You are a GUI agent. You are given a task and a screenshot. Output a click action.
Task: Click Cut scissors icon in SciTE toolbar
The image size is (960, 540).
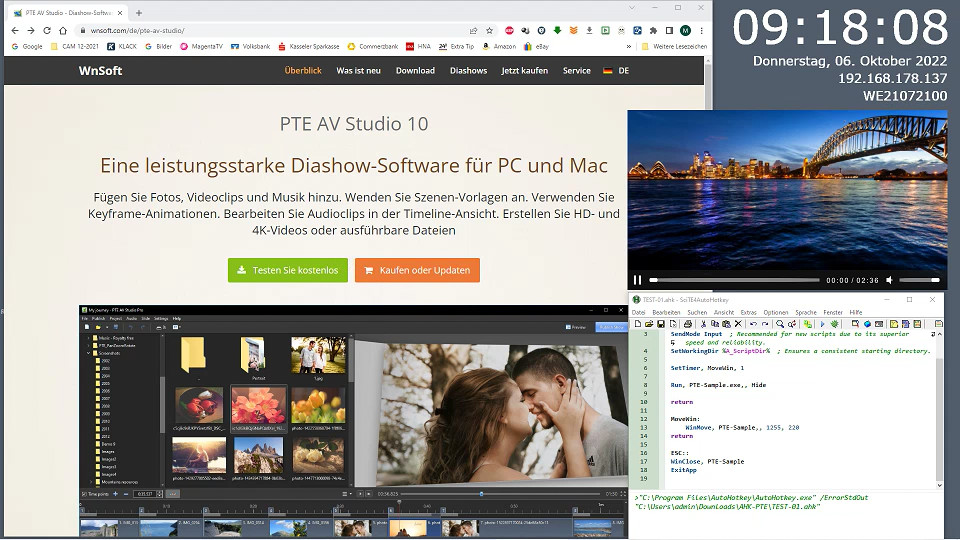703,324
